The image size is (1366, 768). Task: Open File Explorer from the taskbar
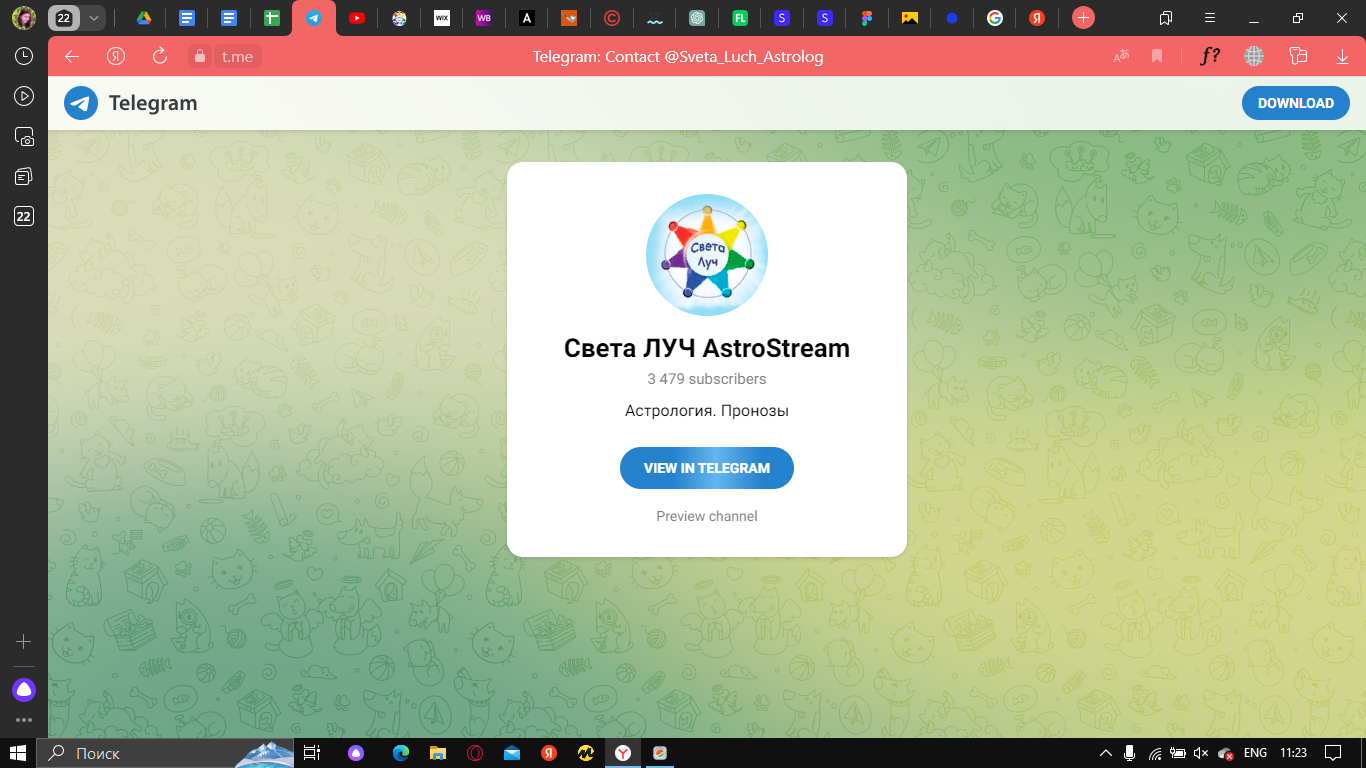(x=437, y=753)
